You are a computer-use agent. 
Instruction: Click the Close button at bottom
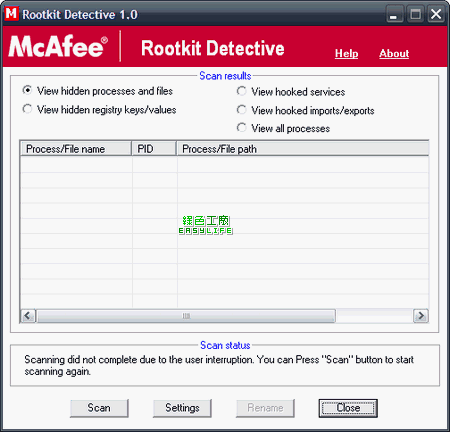click(348, 408)
